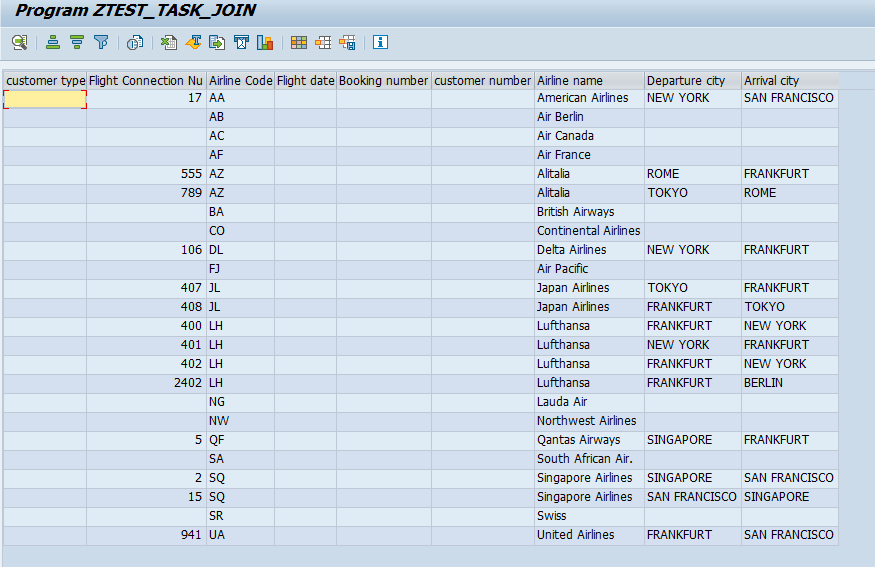Click the customer number column header
The image size is (875, 567).
pos(483,80)
